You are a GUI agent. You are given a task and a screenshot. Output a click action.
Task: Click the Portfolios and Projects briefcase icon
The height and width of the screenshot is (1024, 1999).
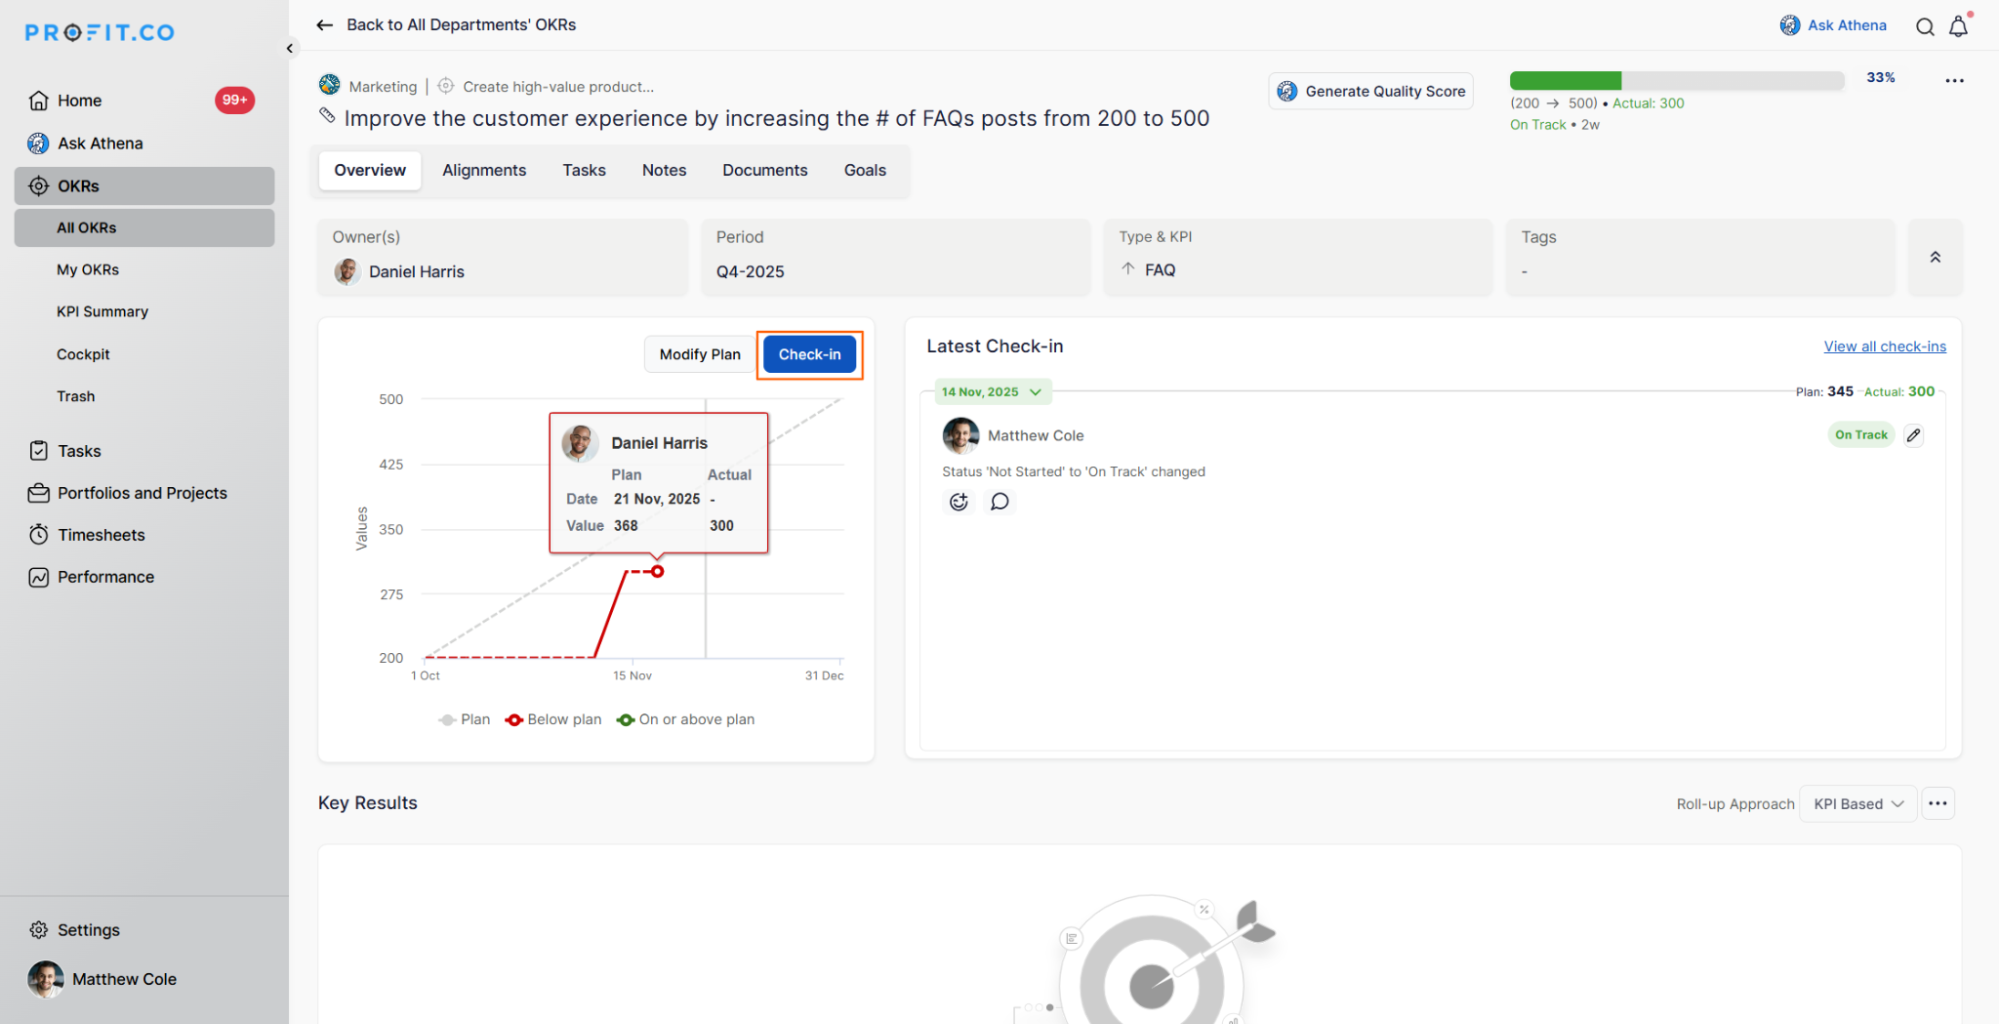[x=39, y=493]
